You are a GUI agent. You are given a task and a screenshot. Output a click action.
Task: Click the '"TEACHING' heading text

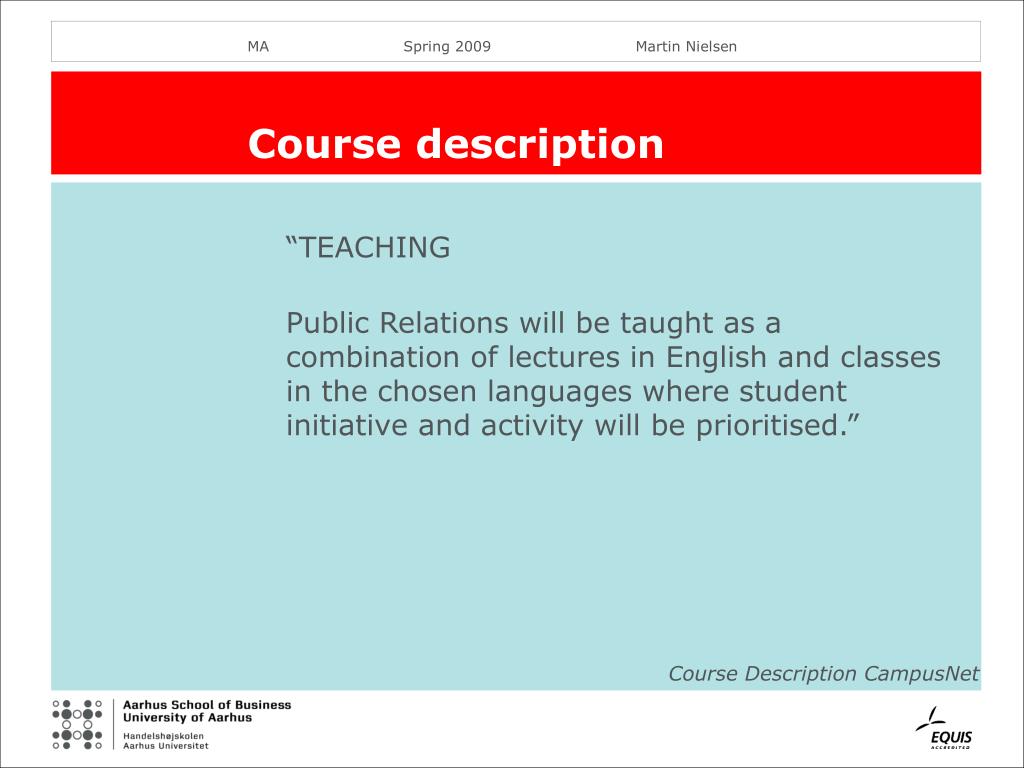(x=368, y=248)
